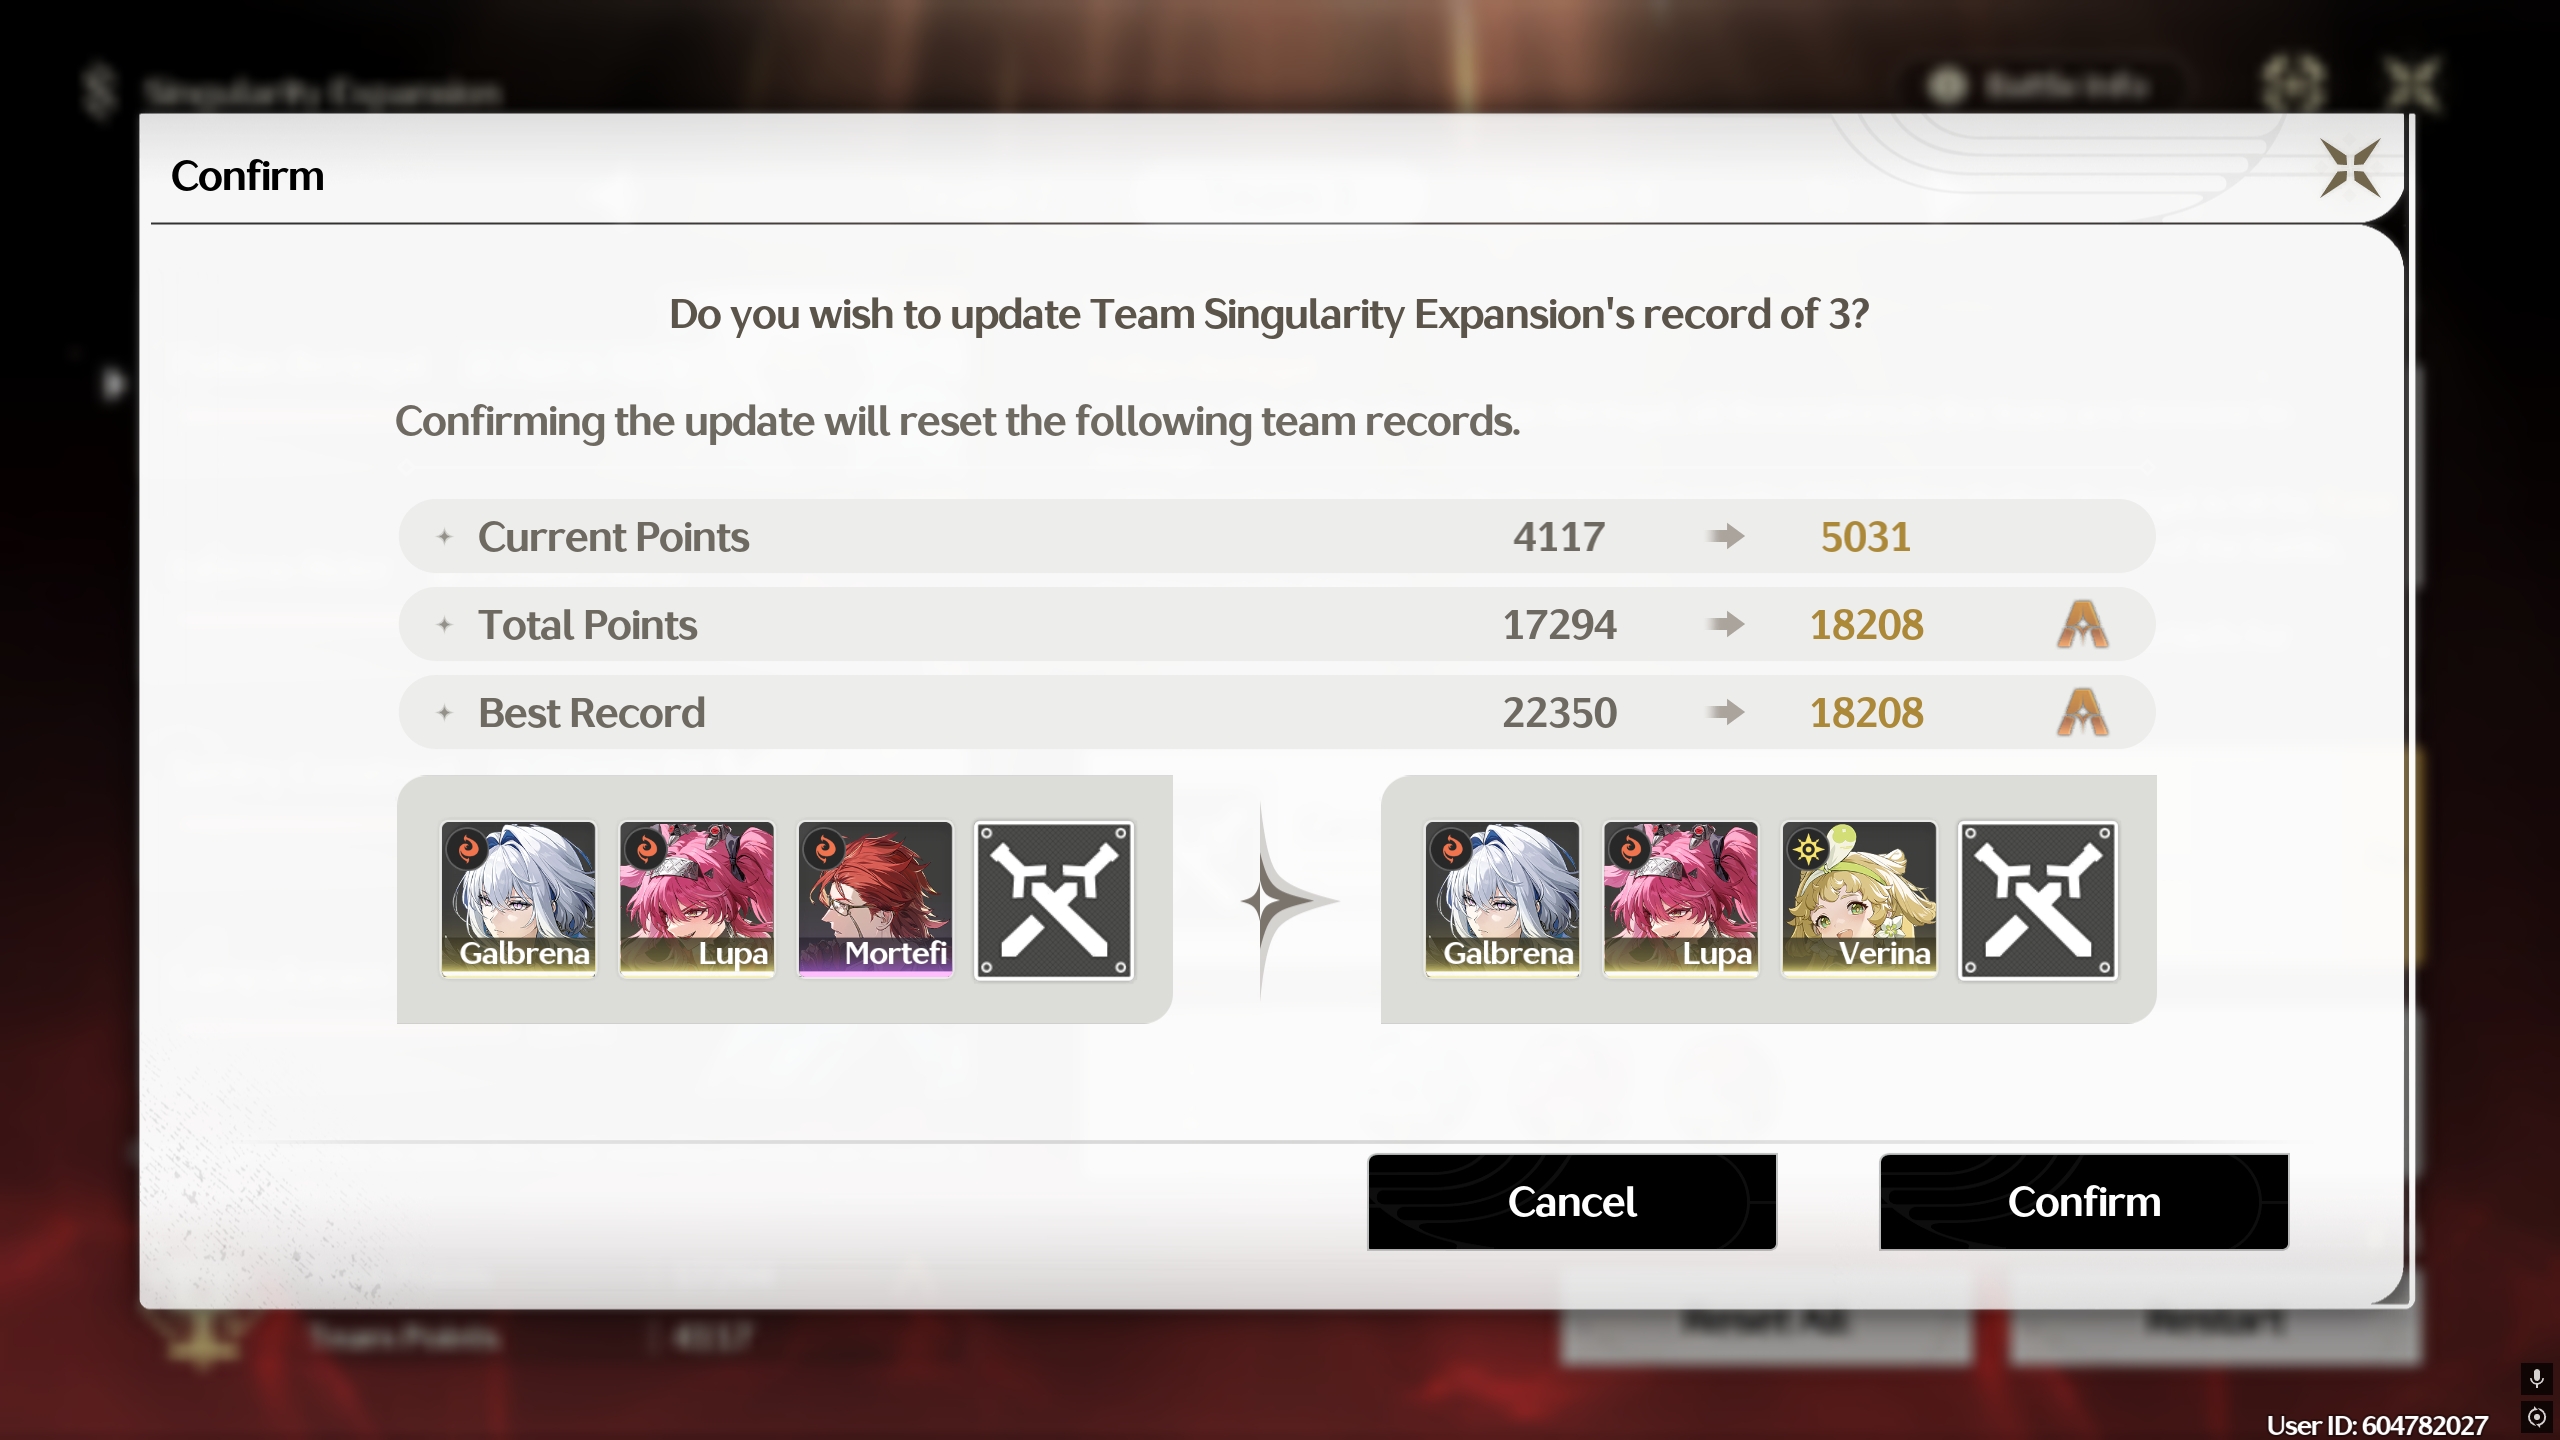Click the Confirm button
Screen dimensions: 2560x1440
click(2084, 1201)
